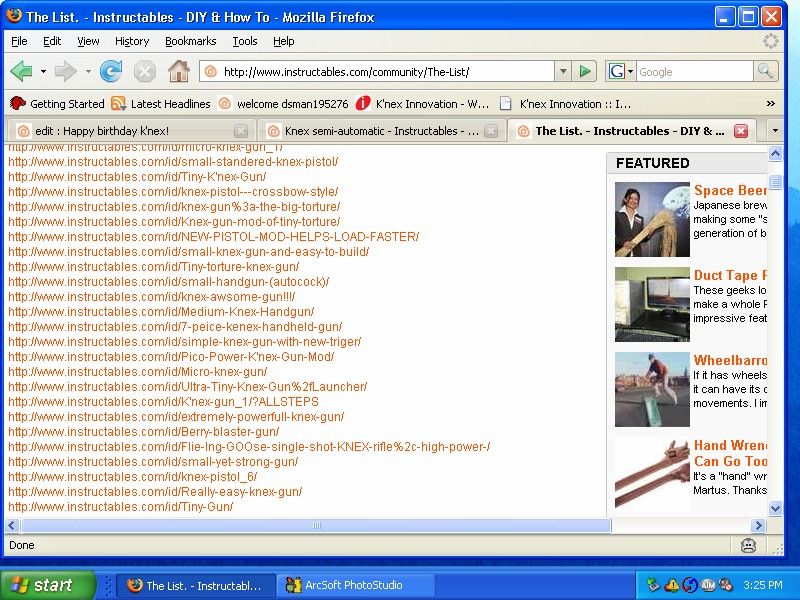
Task: Open the knex-pistol---crossbow-style link
Action: (173, 192)
